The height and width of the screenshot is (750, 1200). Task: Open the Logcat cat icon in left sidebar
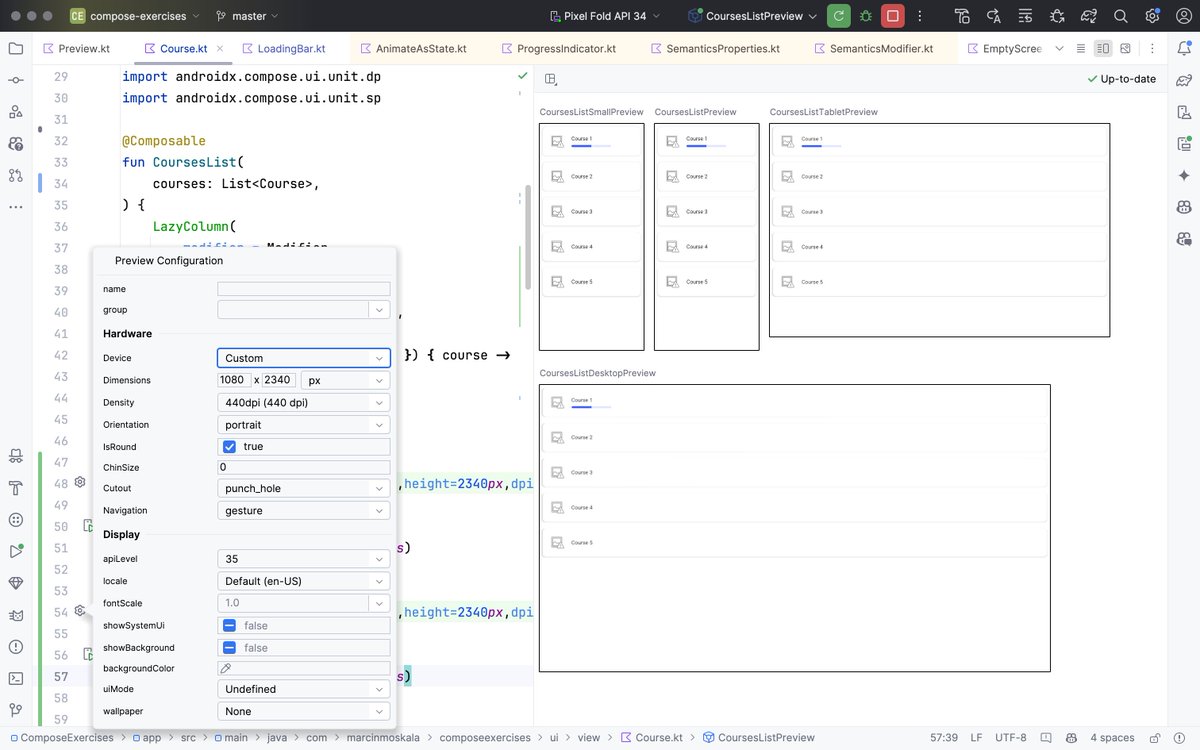pos(15,615)
